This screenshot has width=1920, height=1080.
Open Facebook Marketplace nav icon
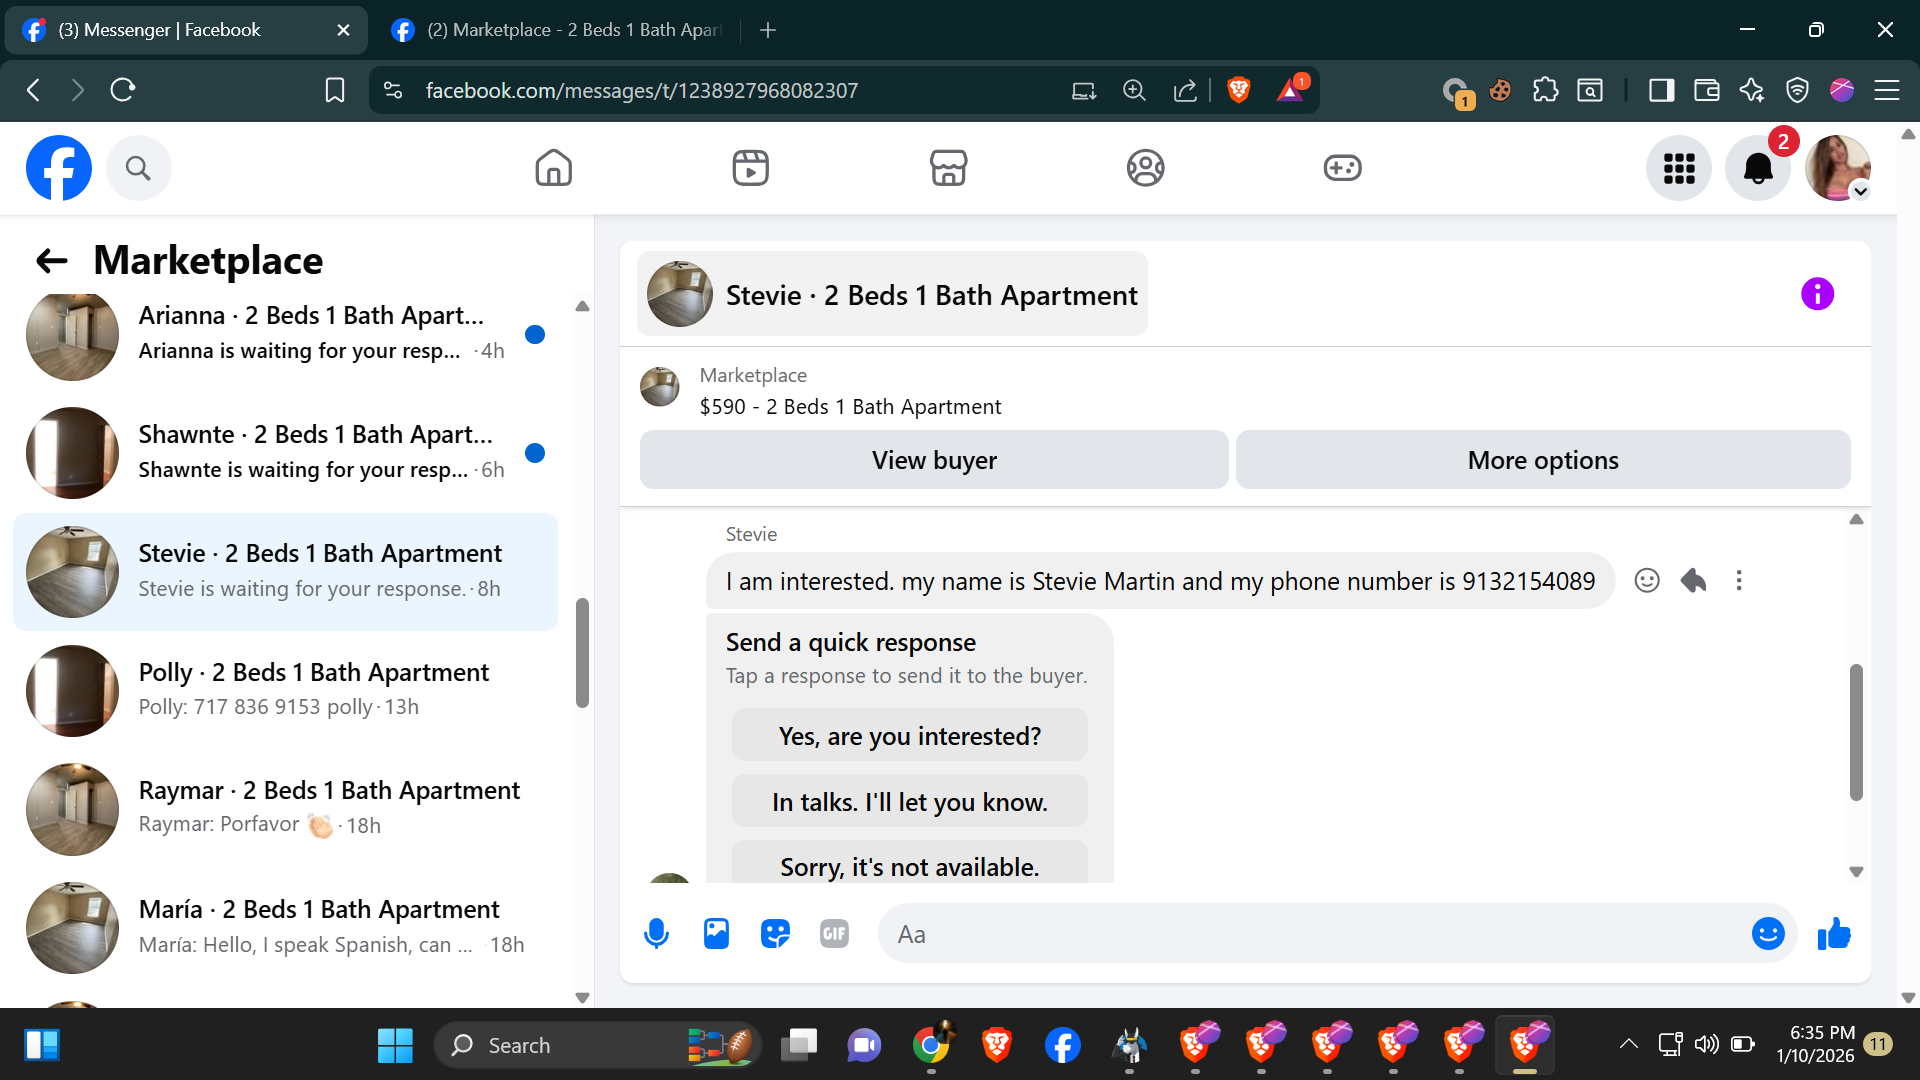click(x=948, y=168)
